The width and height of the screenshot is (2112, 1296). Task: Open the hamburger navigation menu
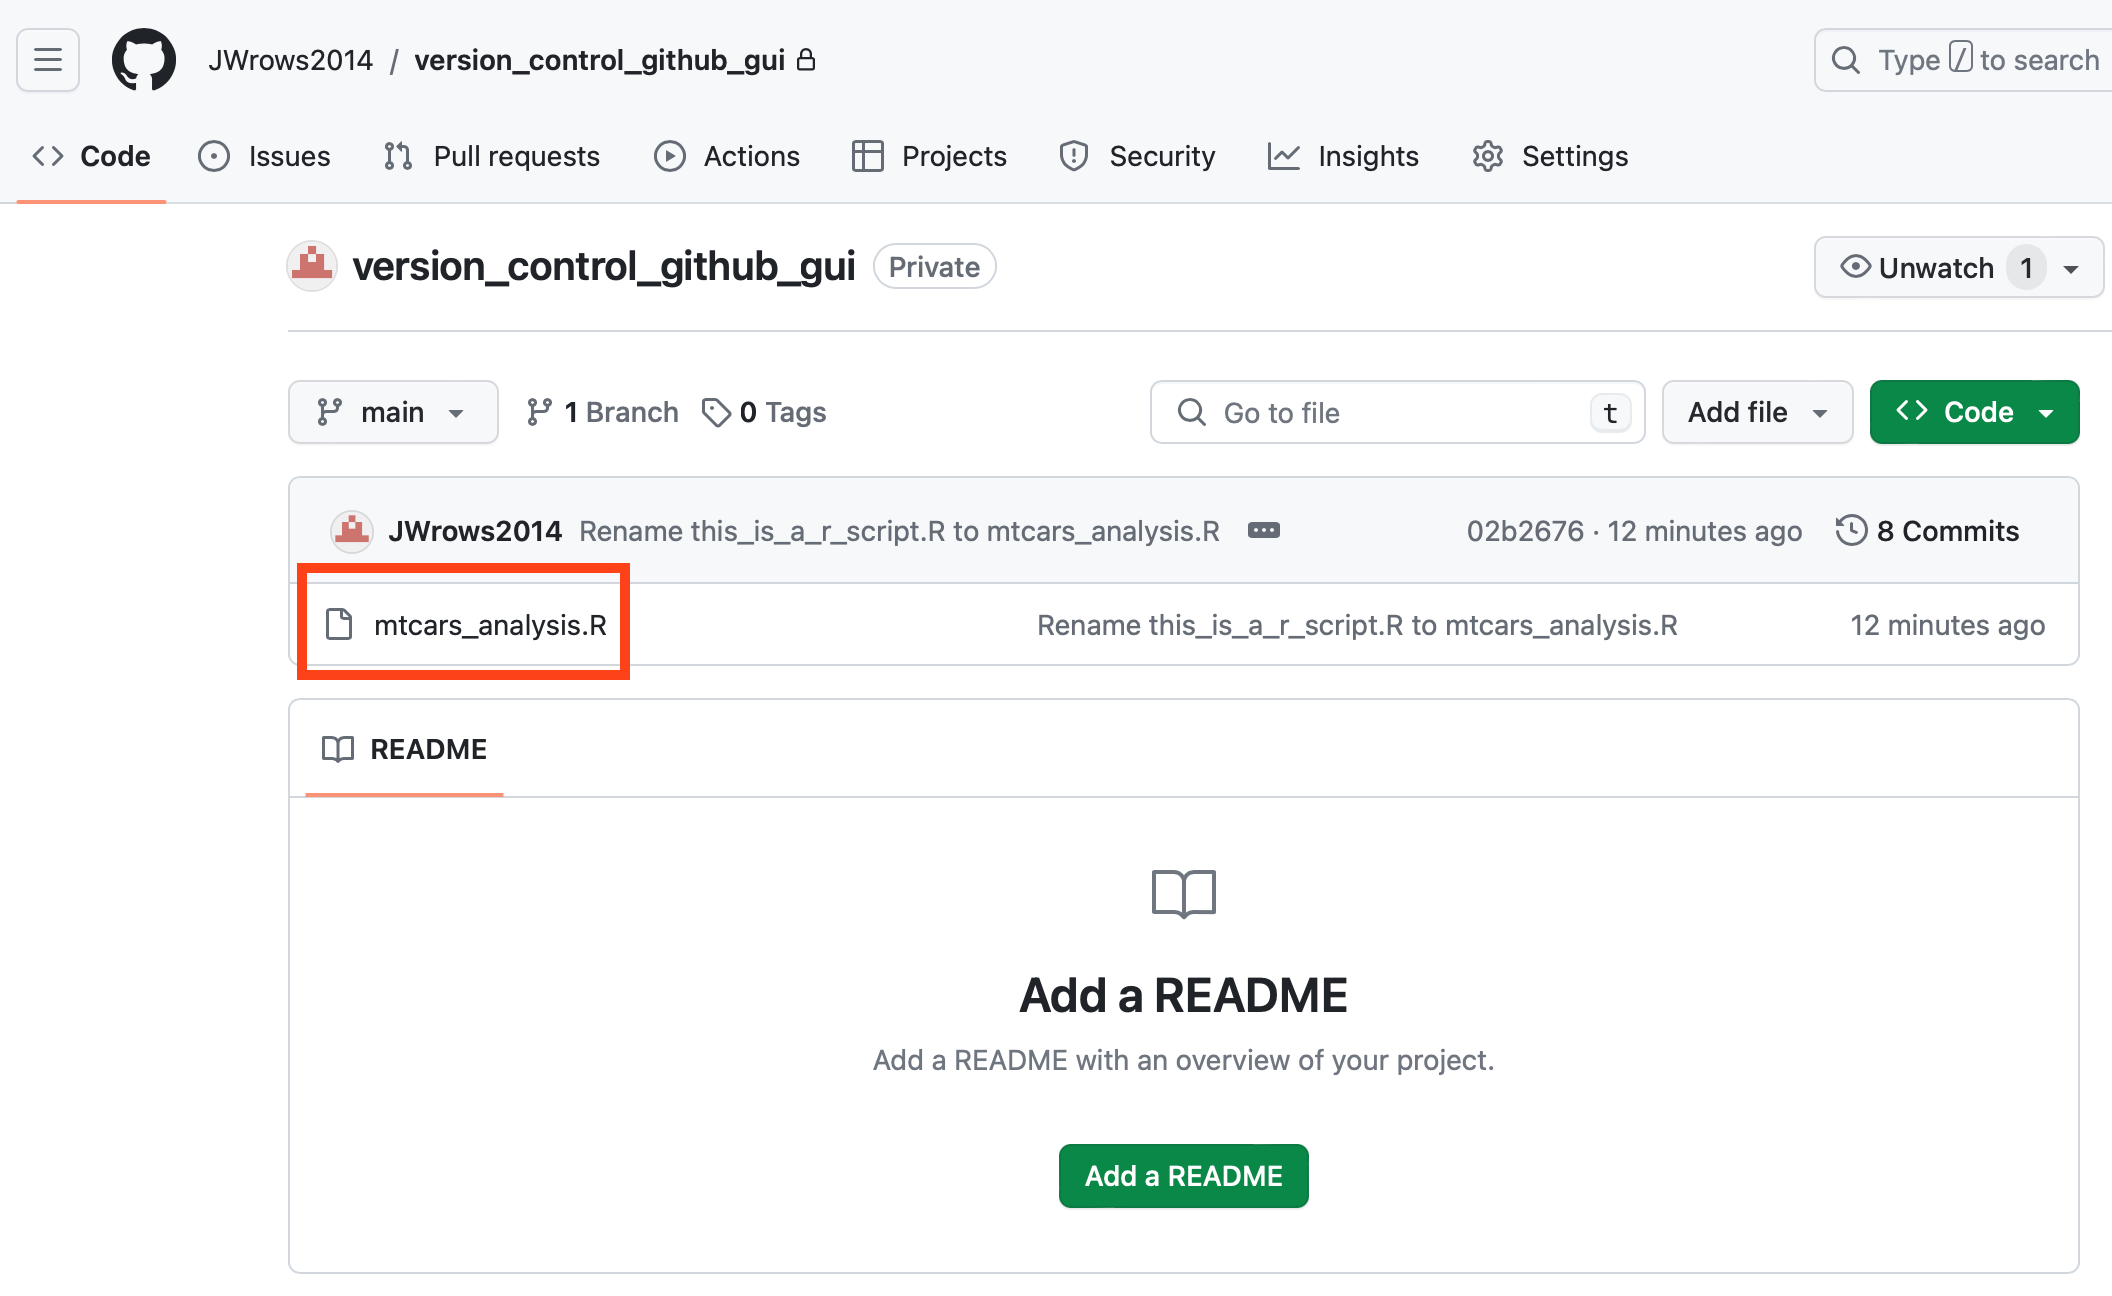point(47,60)
